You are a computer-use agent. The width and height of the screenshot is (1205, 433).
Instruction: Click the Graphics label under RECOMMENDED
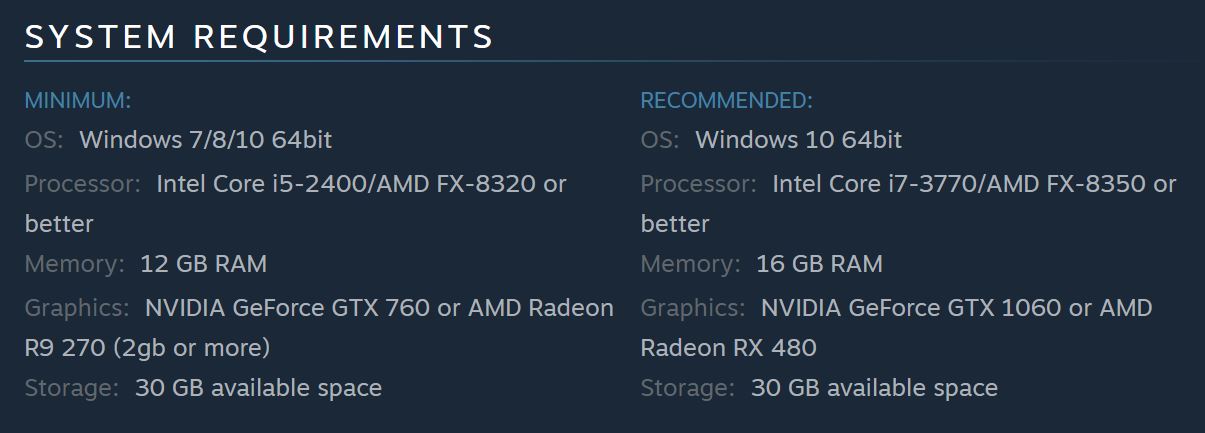click(693, 308)
